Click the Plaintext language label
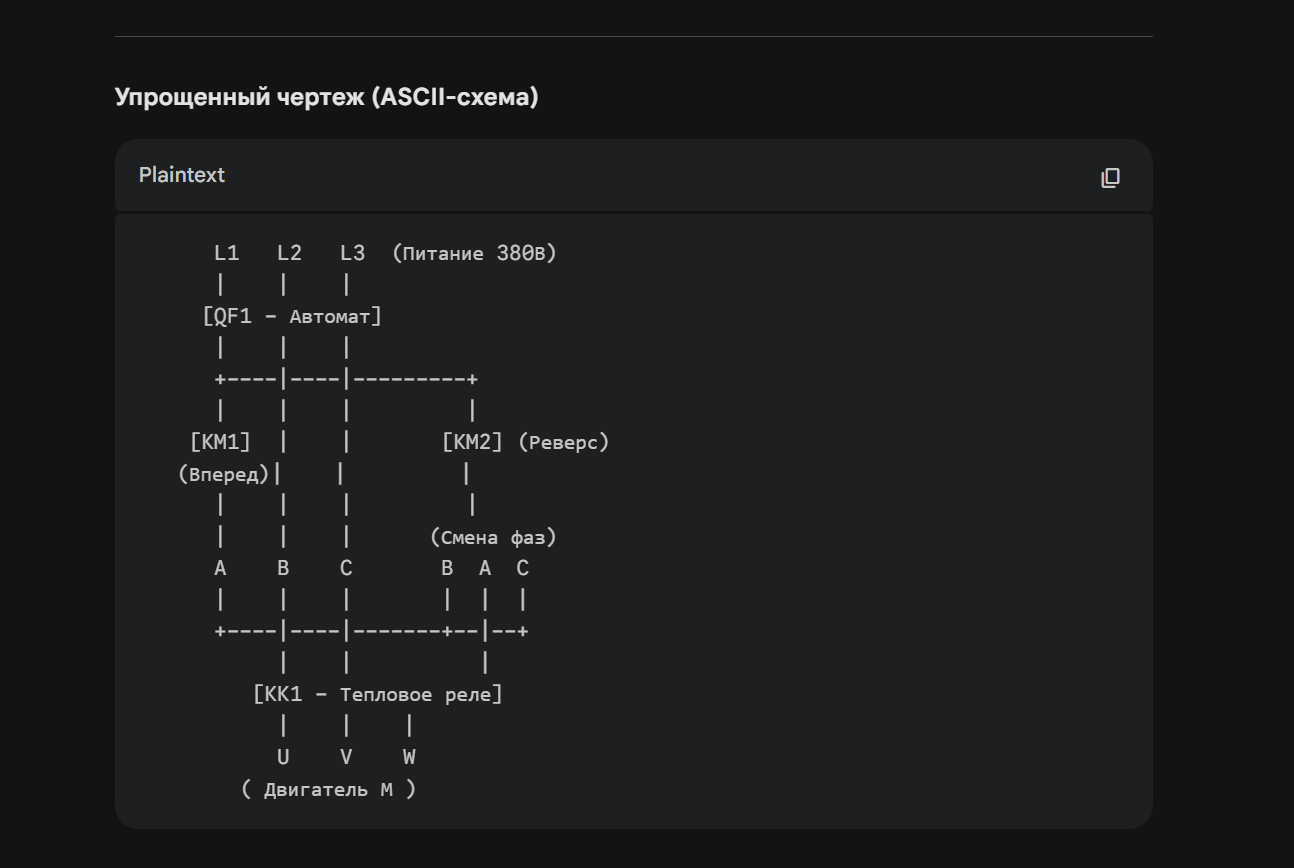The width and height of the screenshot is (1294, 868). coord(182,175)
